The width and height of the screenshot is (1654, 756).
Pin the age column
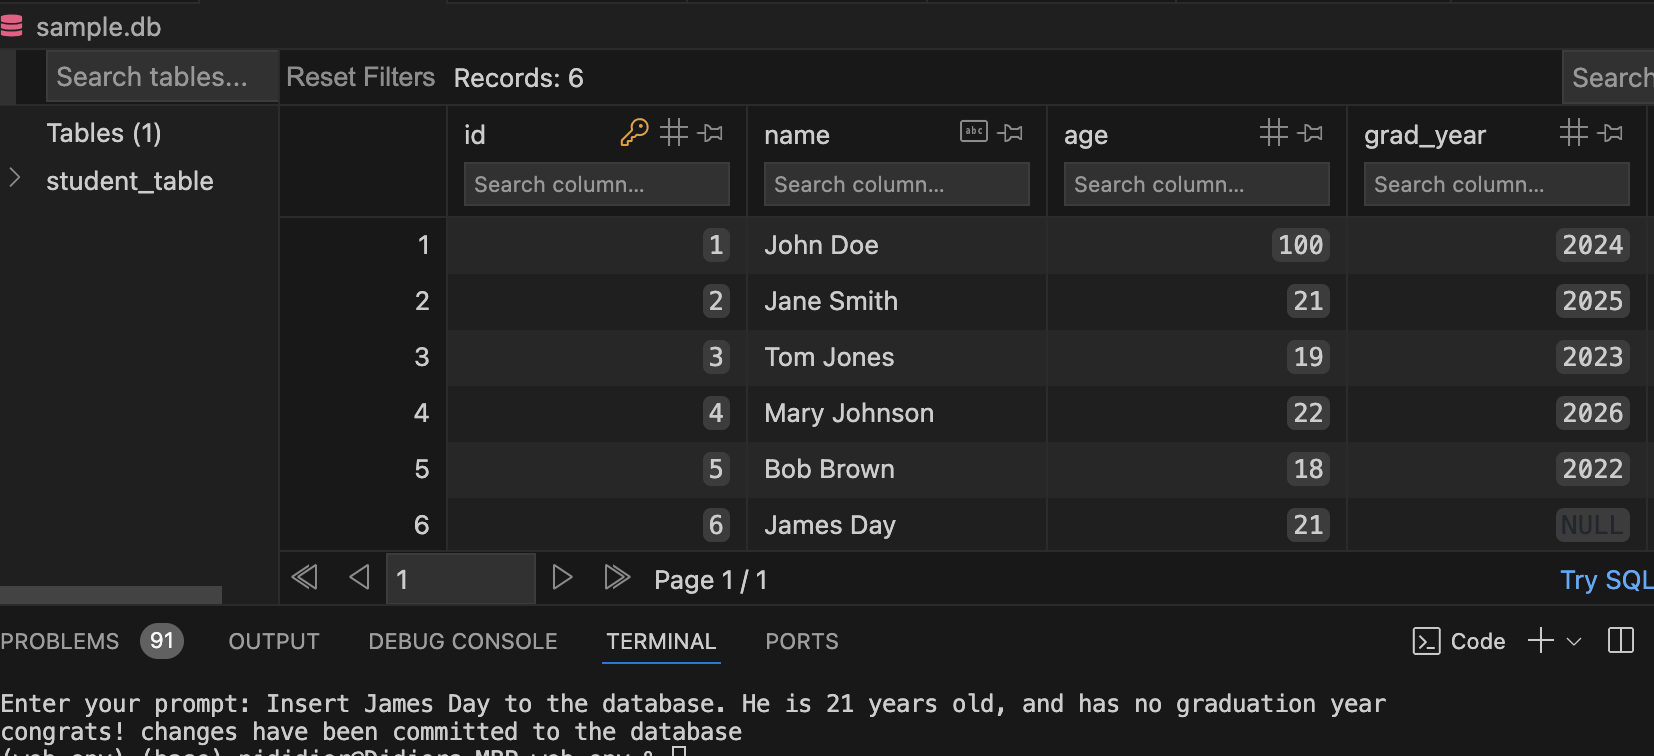tap(1311, 133)
